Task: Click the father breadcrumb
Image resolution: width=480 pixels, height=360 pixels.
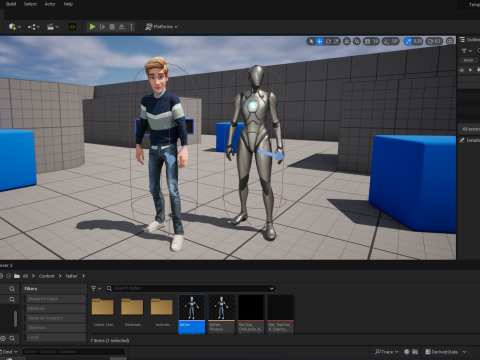Action: point(71,276)
